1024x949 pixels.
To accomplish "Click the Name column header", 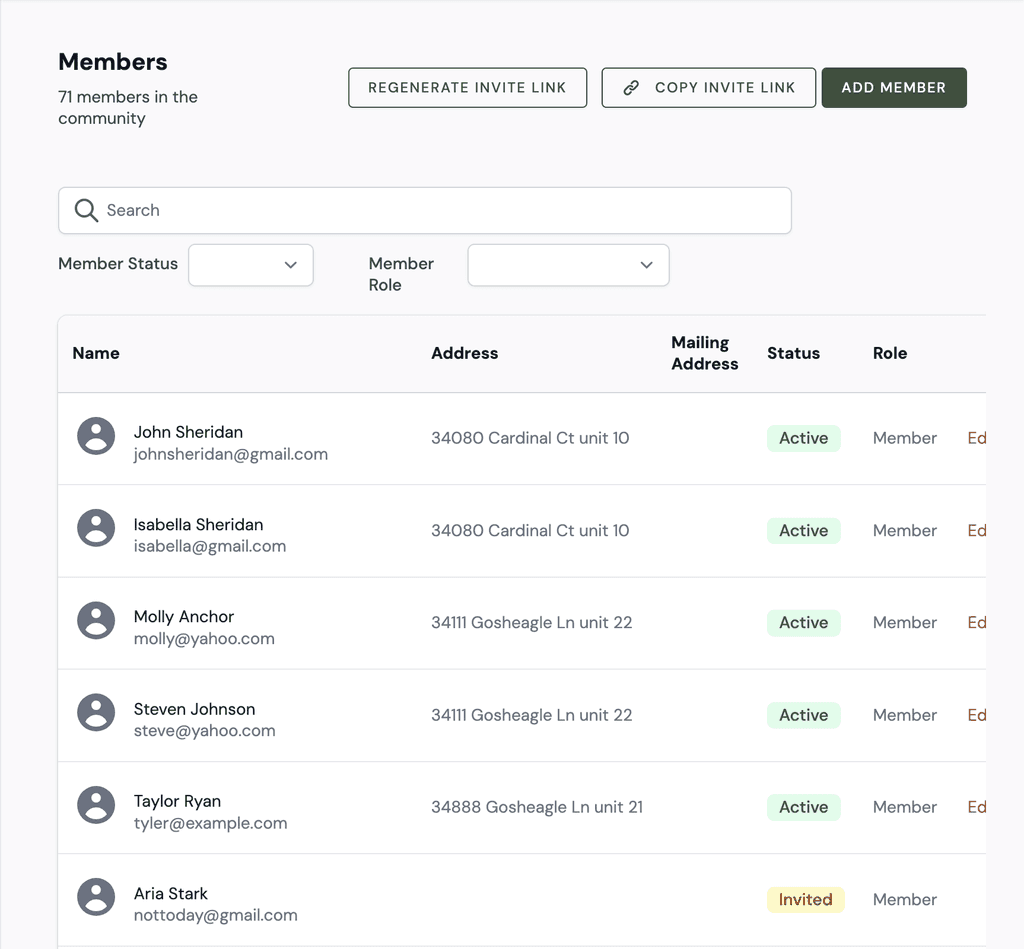I will (96, 353).
